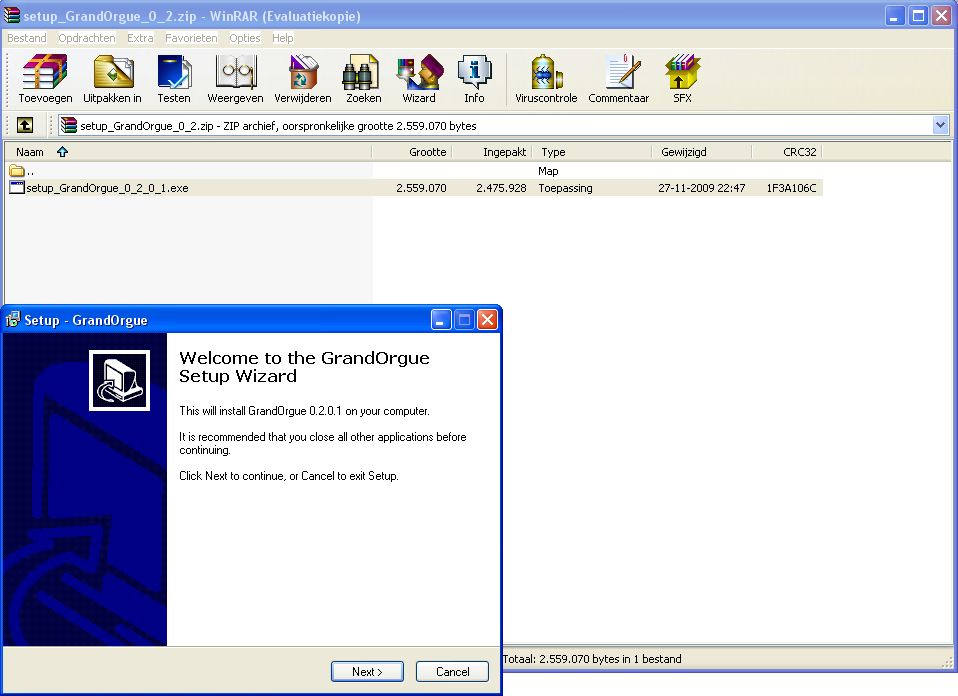
Task: Sort by the Gewijzigd column header
Action: (x=701, y=152)
